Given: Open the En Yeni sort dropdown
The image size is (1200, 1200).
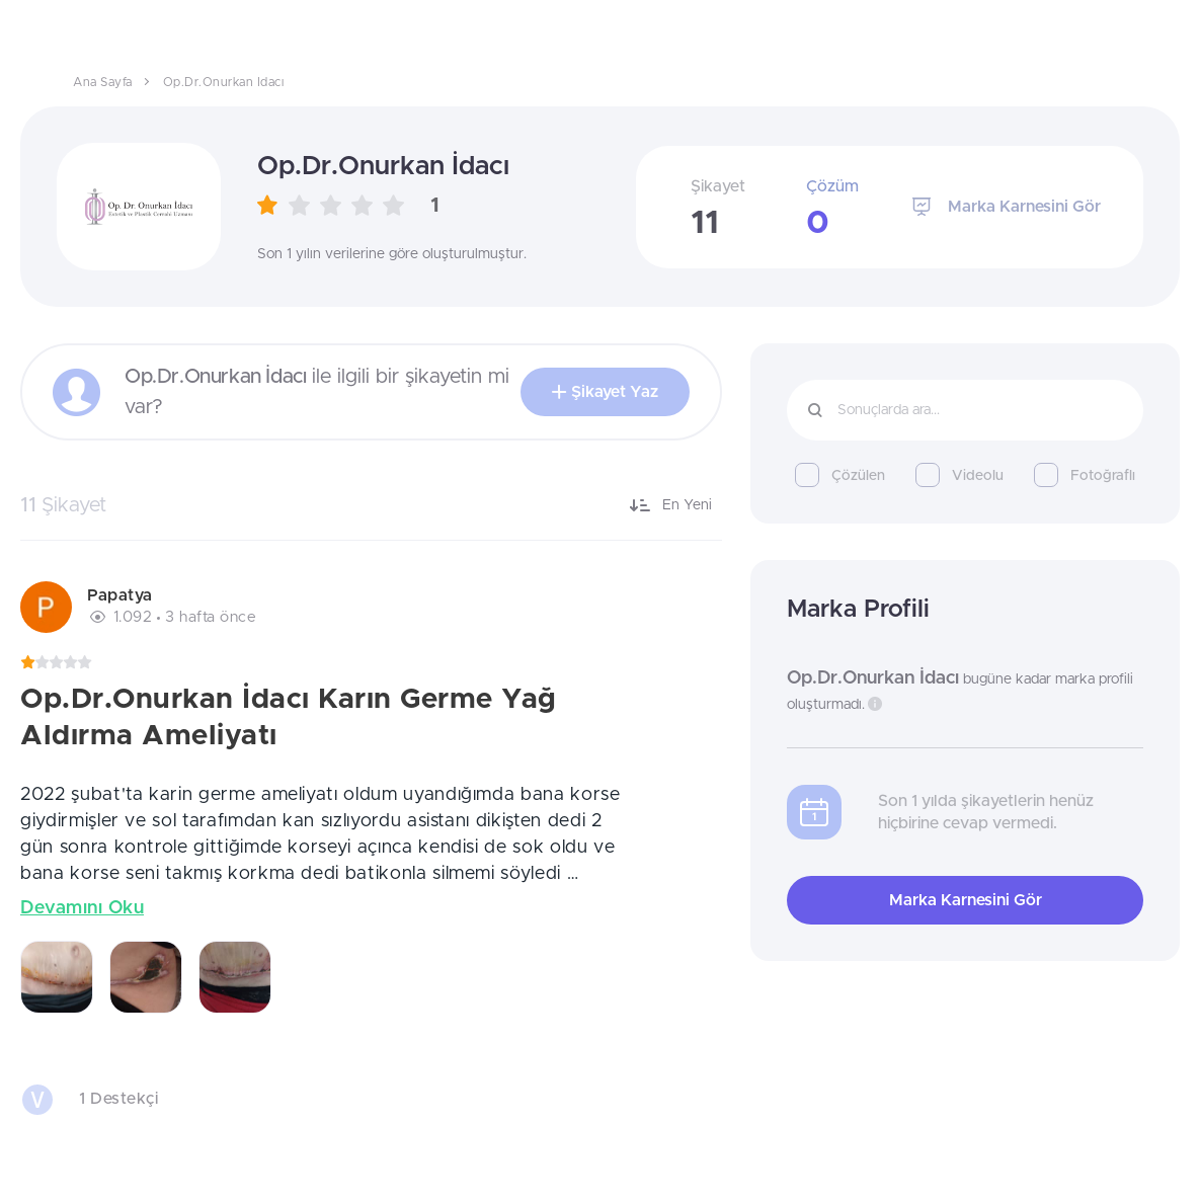Looking at the screenshot, I should coord(670,505).
